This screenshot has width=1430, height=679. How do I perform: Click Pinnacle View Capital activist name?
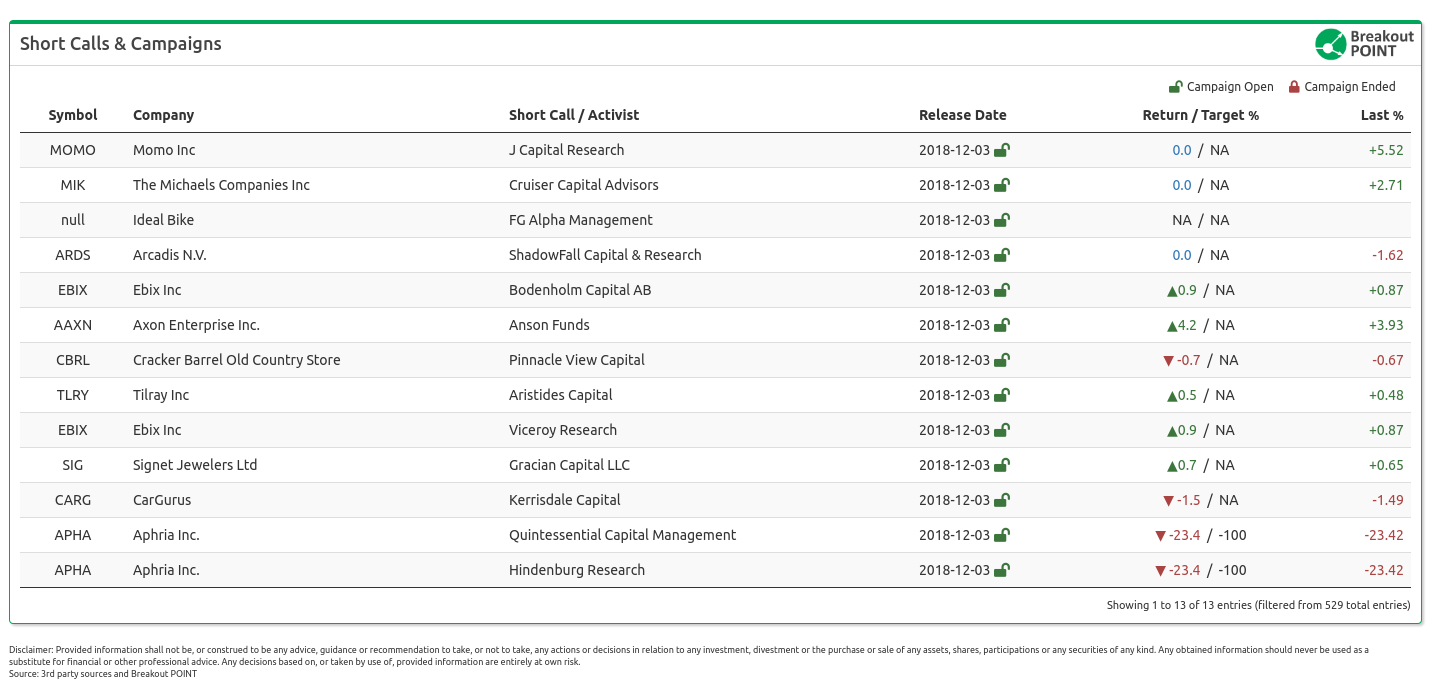click(577, 360)
